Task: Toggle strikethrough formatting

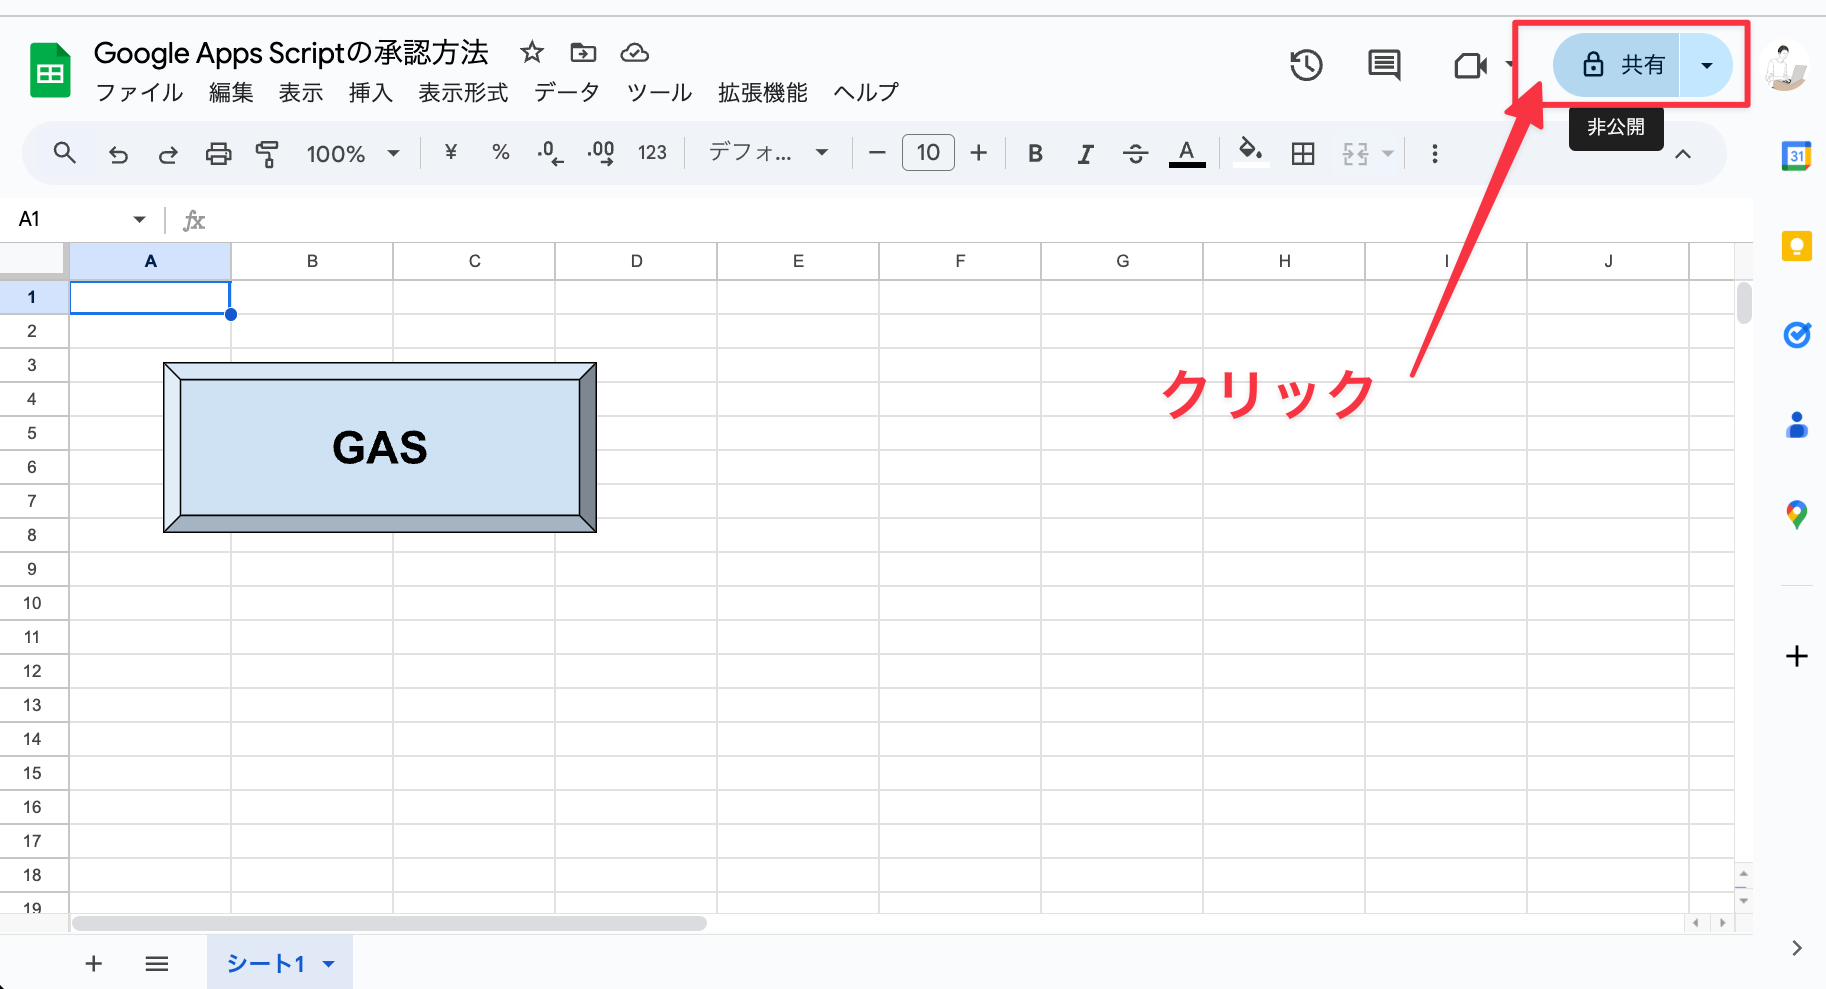Action: click(x=1135, y=154)
